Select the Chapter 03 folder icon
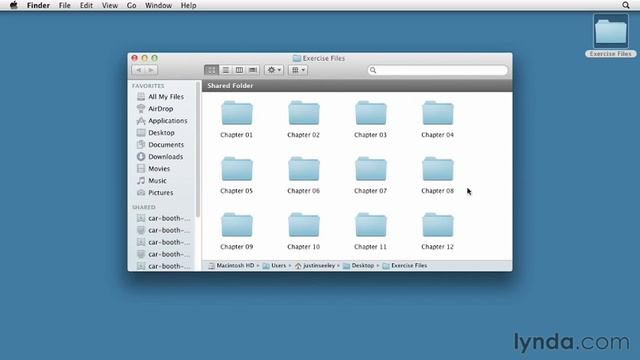The height and width of the screenshot is (360, 640). tap(371, 113)
